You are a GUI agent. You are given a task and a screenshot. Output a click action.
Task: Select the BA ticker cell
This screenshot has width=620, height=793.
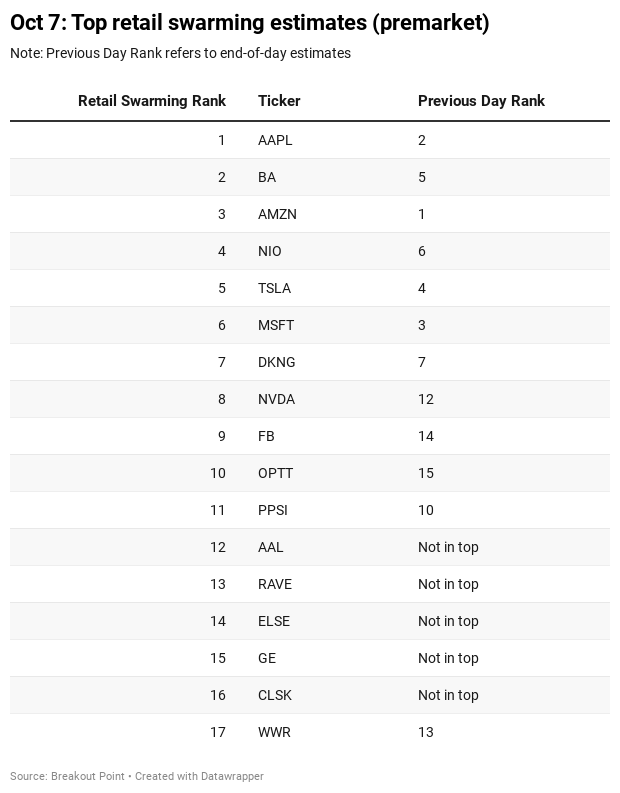point(267,178)
